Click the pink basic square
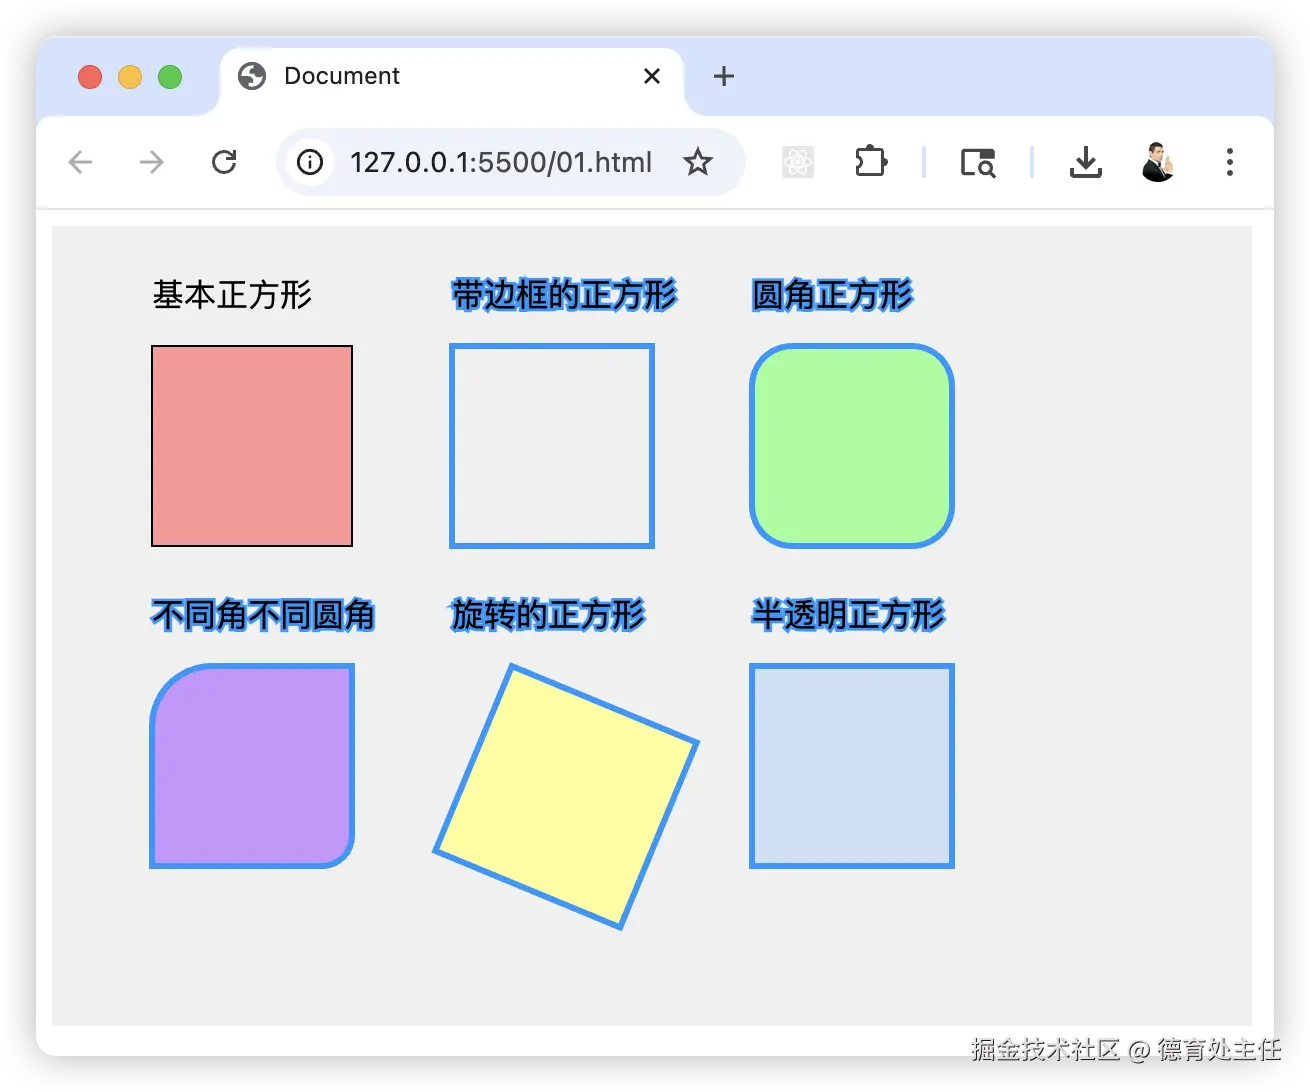1310x1092 pixels. pos(252,446)
